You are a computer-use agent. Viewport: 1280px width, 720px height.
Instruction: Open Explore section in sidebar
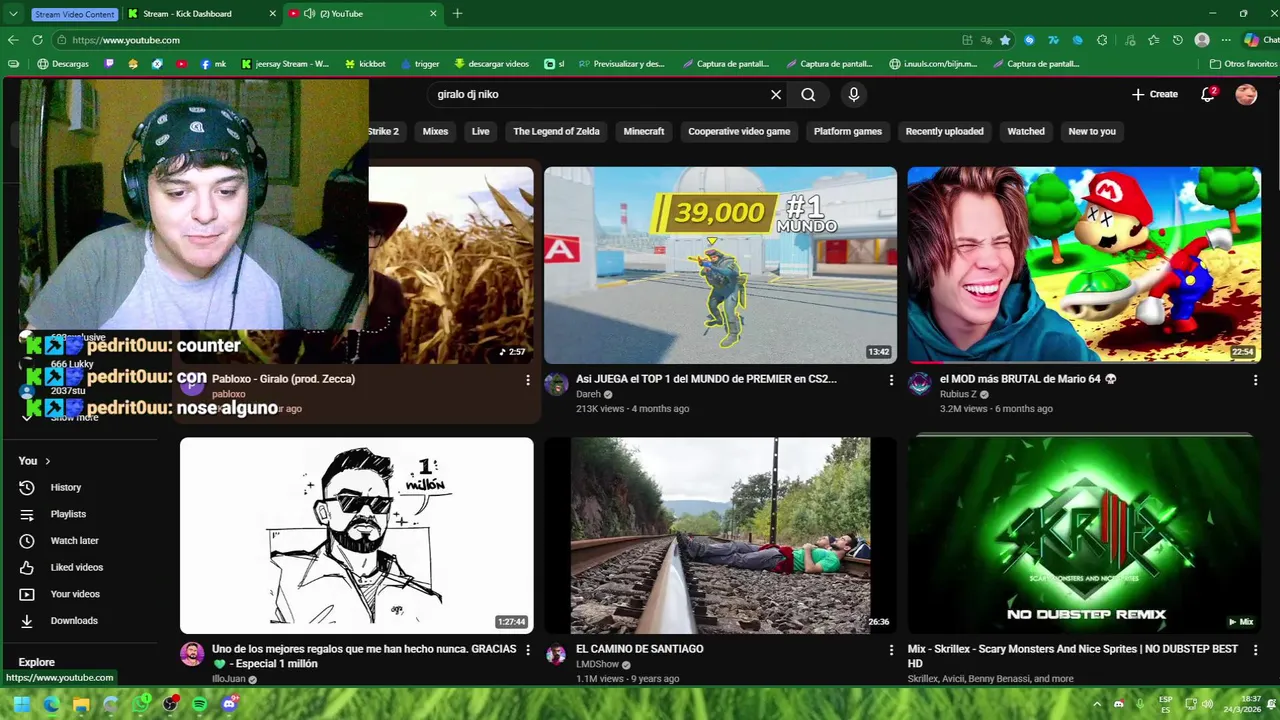point(37,662)
